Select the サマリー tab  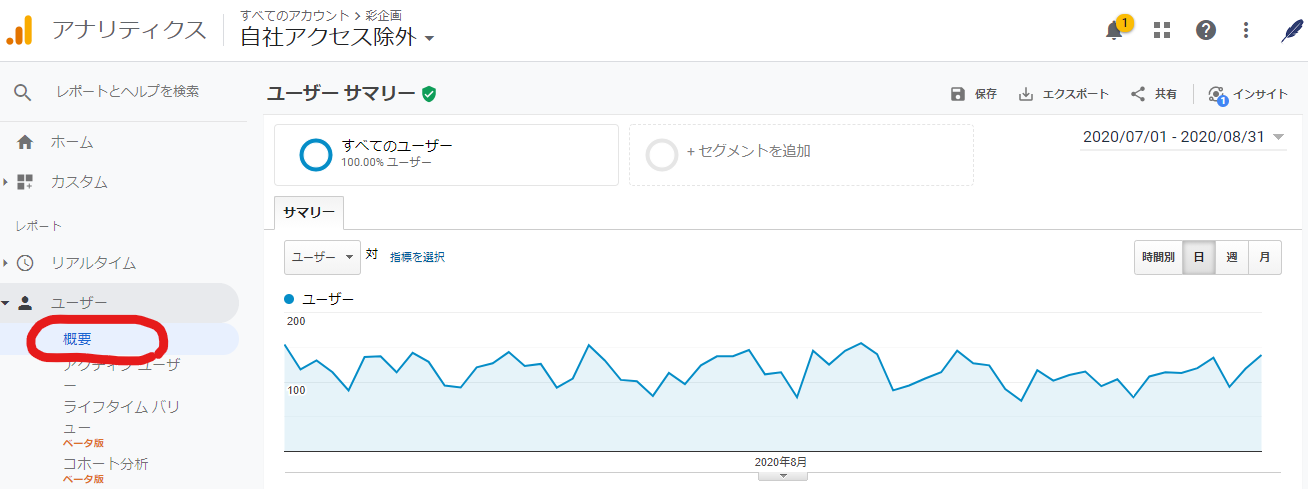[309, 213]
